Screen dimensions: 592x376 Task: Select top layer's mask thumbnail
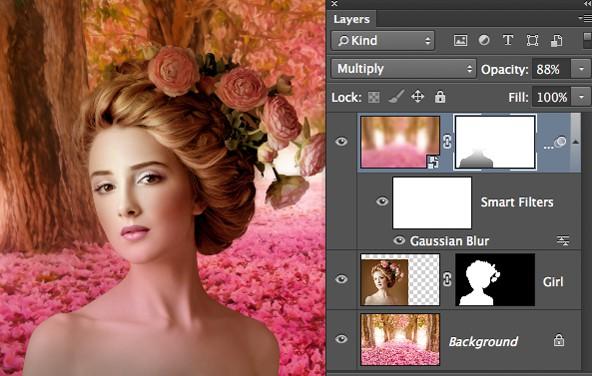(x=495, y=142)
